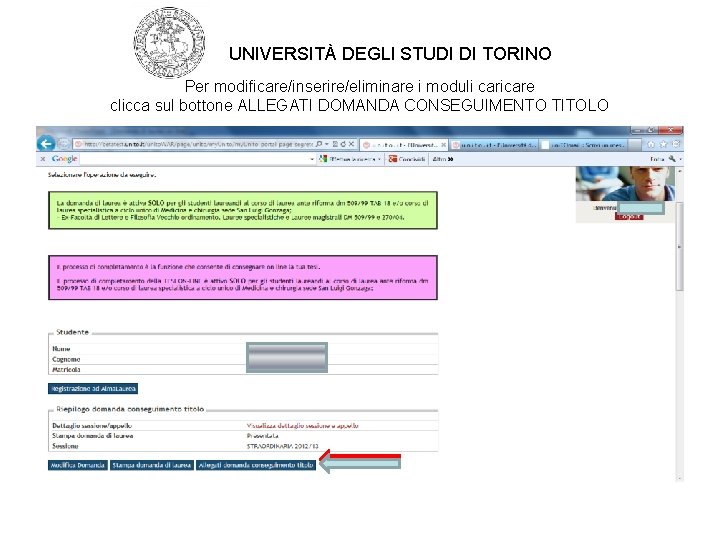Click the Condividi share toolbar button
The image size is (720, 540).
pyautogui.click(x=407, y=159)
